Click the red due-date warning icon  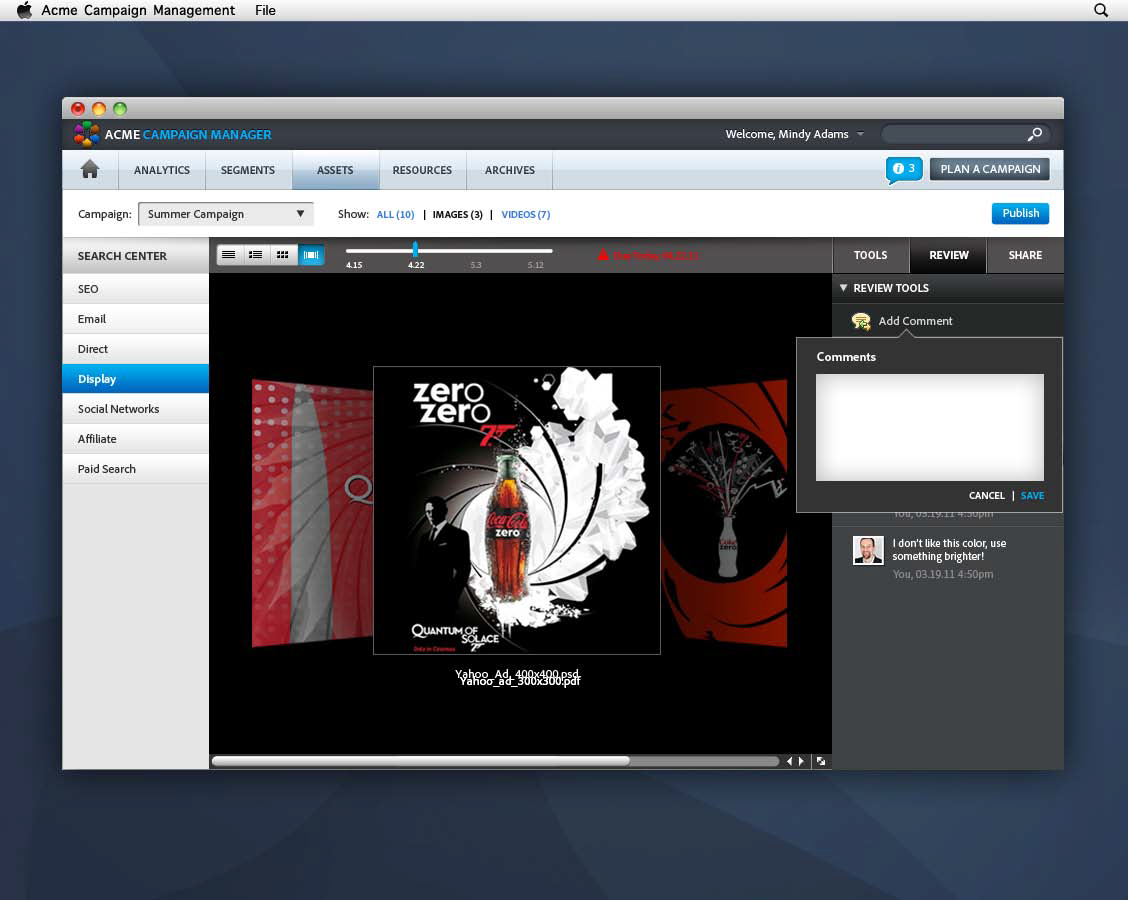[603, 255]
